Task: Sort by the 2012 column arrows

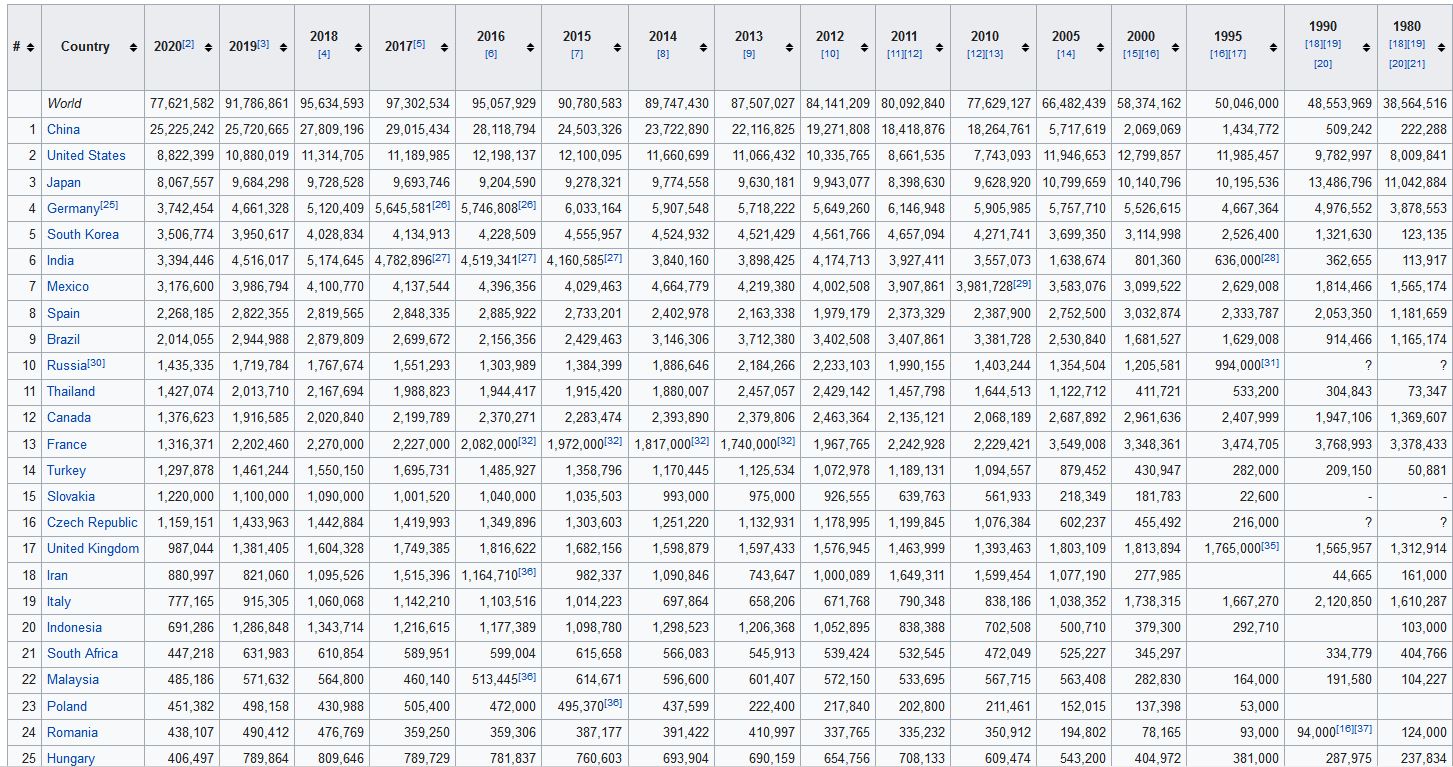Action: click(864, 47)
